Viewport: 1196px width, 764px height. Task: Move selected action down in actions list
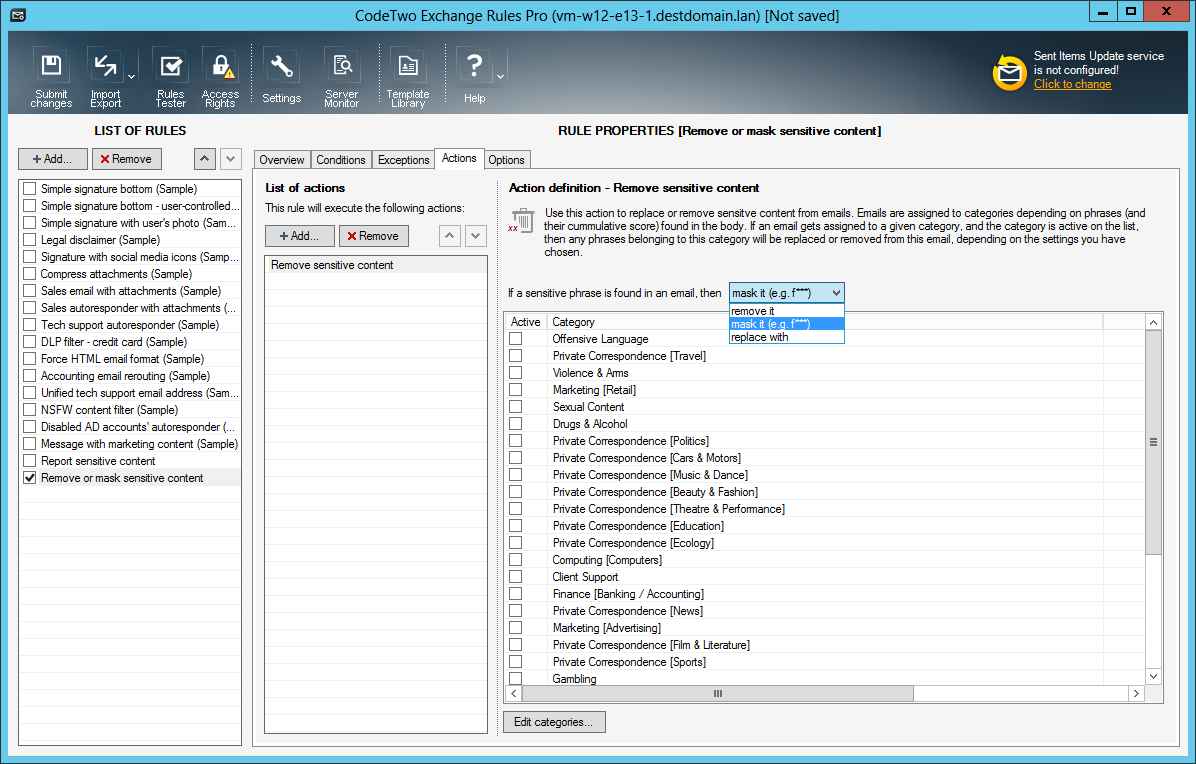[x=476, y=236]
